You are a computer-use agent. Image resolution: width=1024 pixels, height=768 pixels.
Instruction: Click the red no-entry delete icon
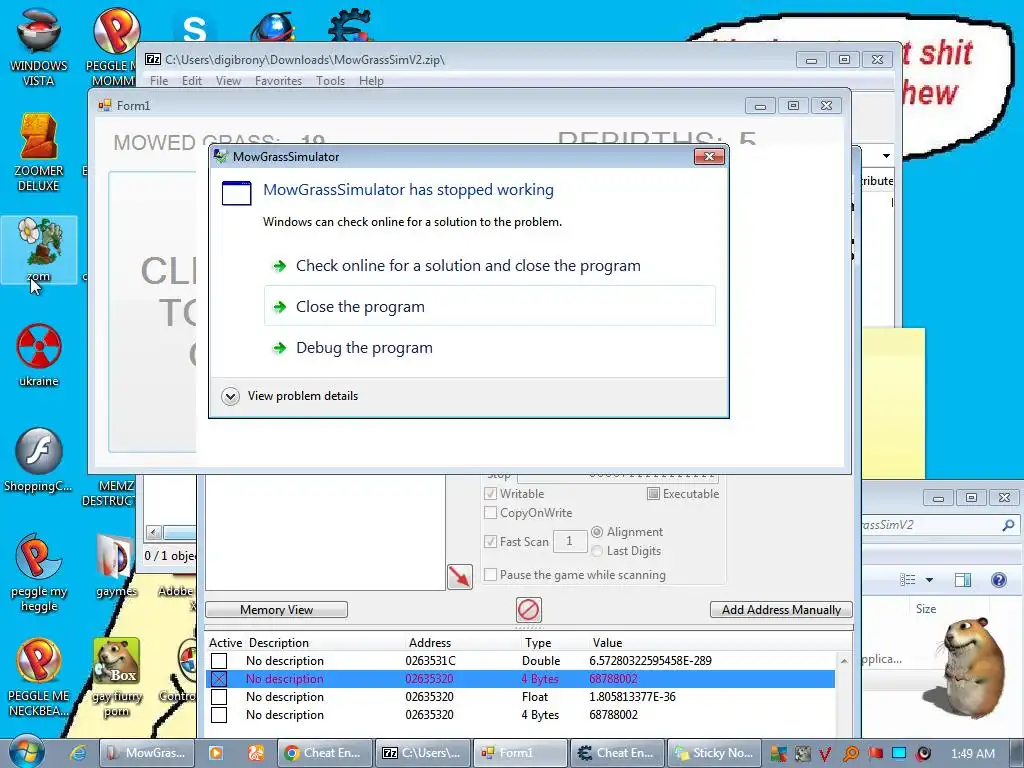tap(528, 609)
